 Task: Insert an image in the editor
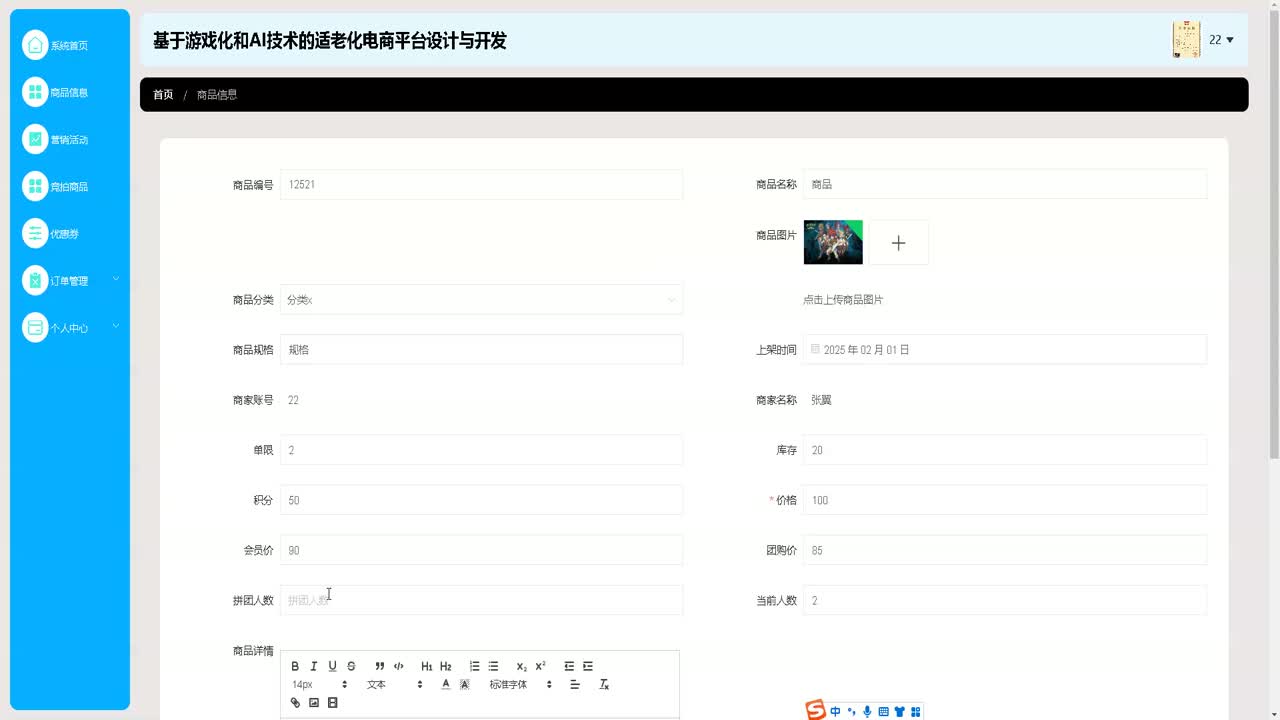(x=313, y=703)
